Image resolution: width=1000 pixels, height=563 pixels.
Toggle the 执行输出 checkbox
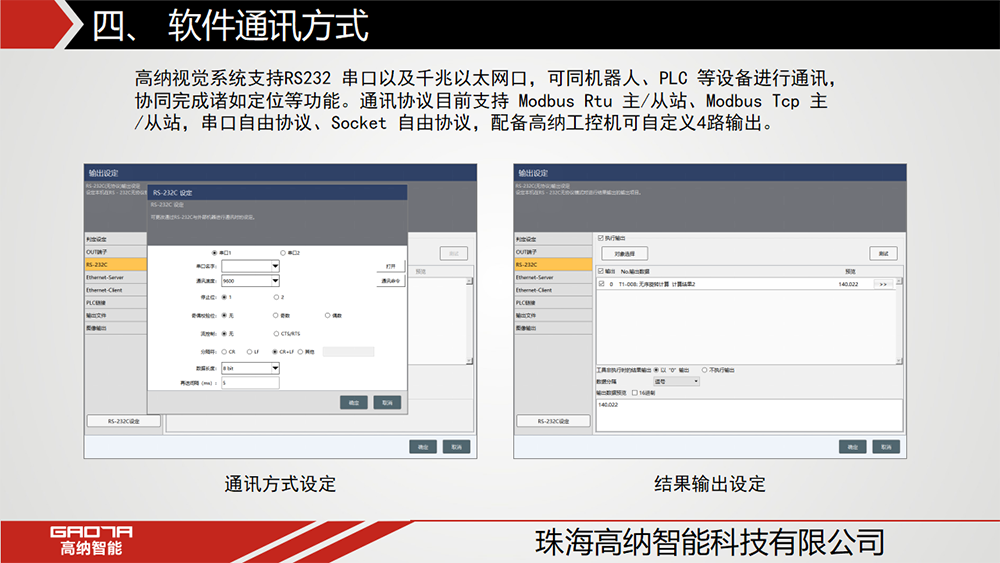pos(600,238)
